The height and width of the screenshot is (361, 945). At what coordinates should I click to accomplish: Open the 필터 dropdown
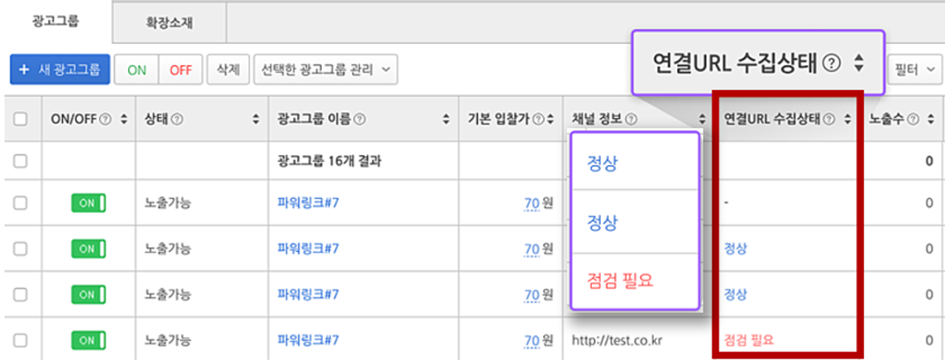[915, 69]
